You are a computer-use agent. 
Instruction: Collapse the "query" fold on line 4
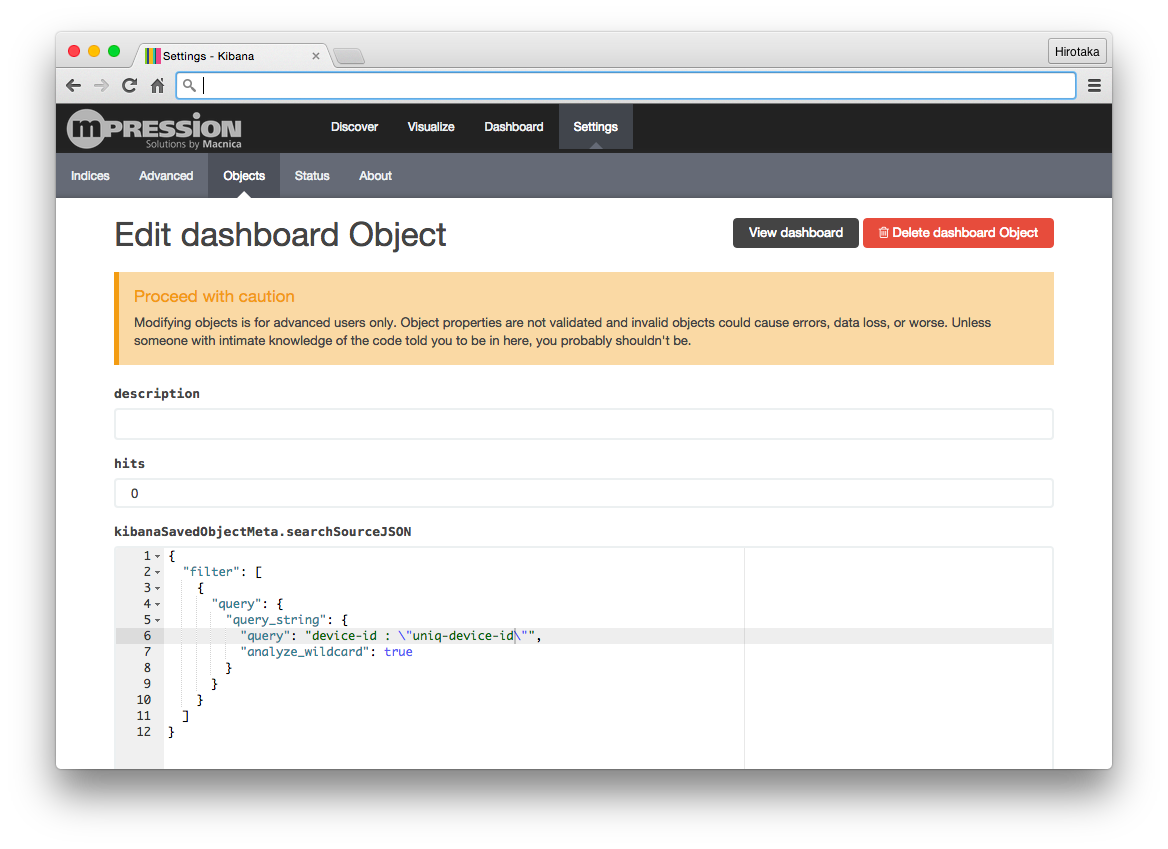coord(158,605)
